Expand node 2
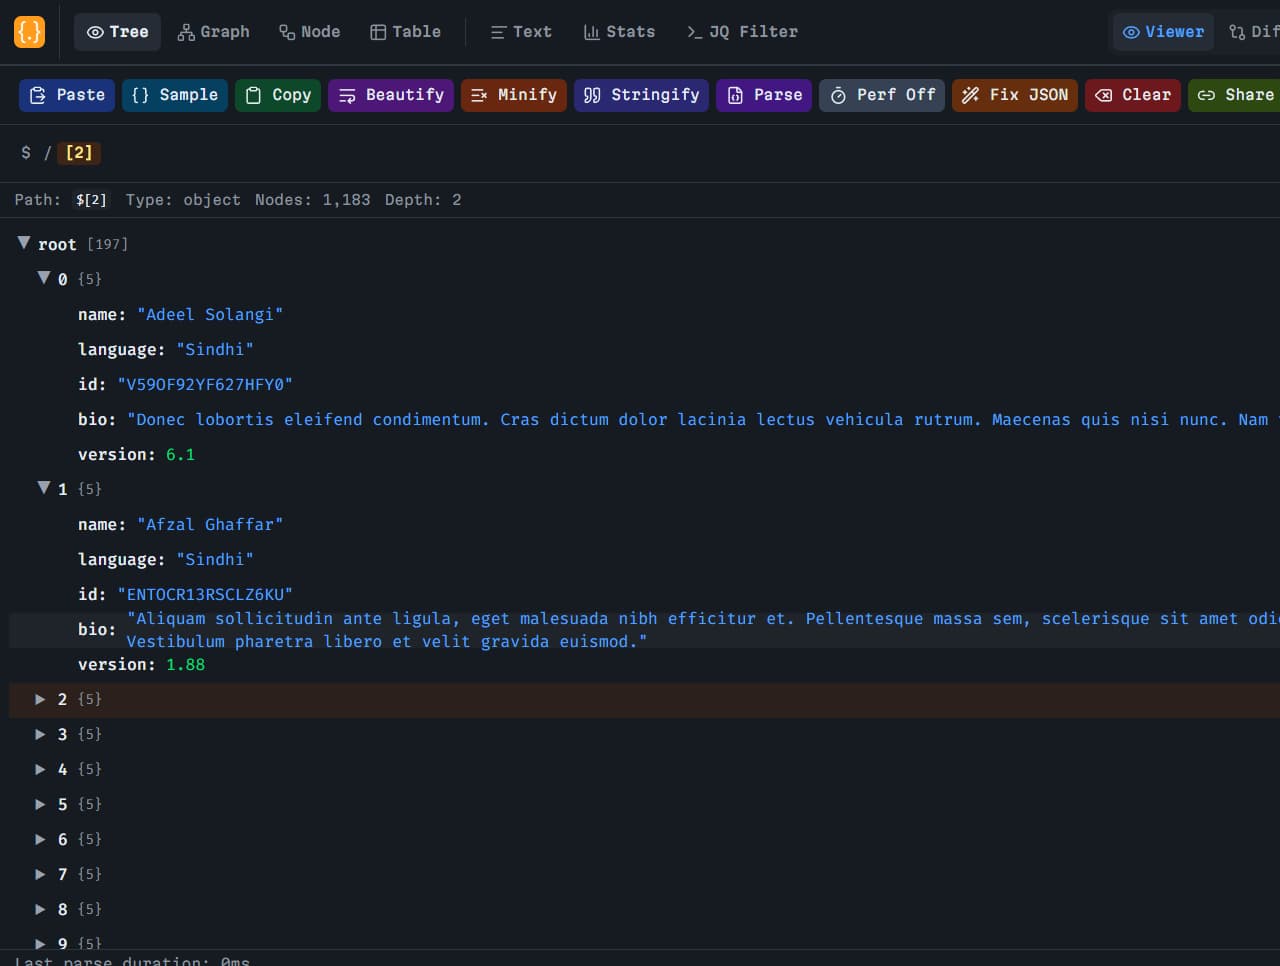1280x966 pixels. point(41,699)
